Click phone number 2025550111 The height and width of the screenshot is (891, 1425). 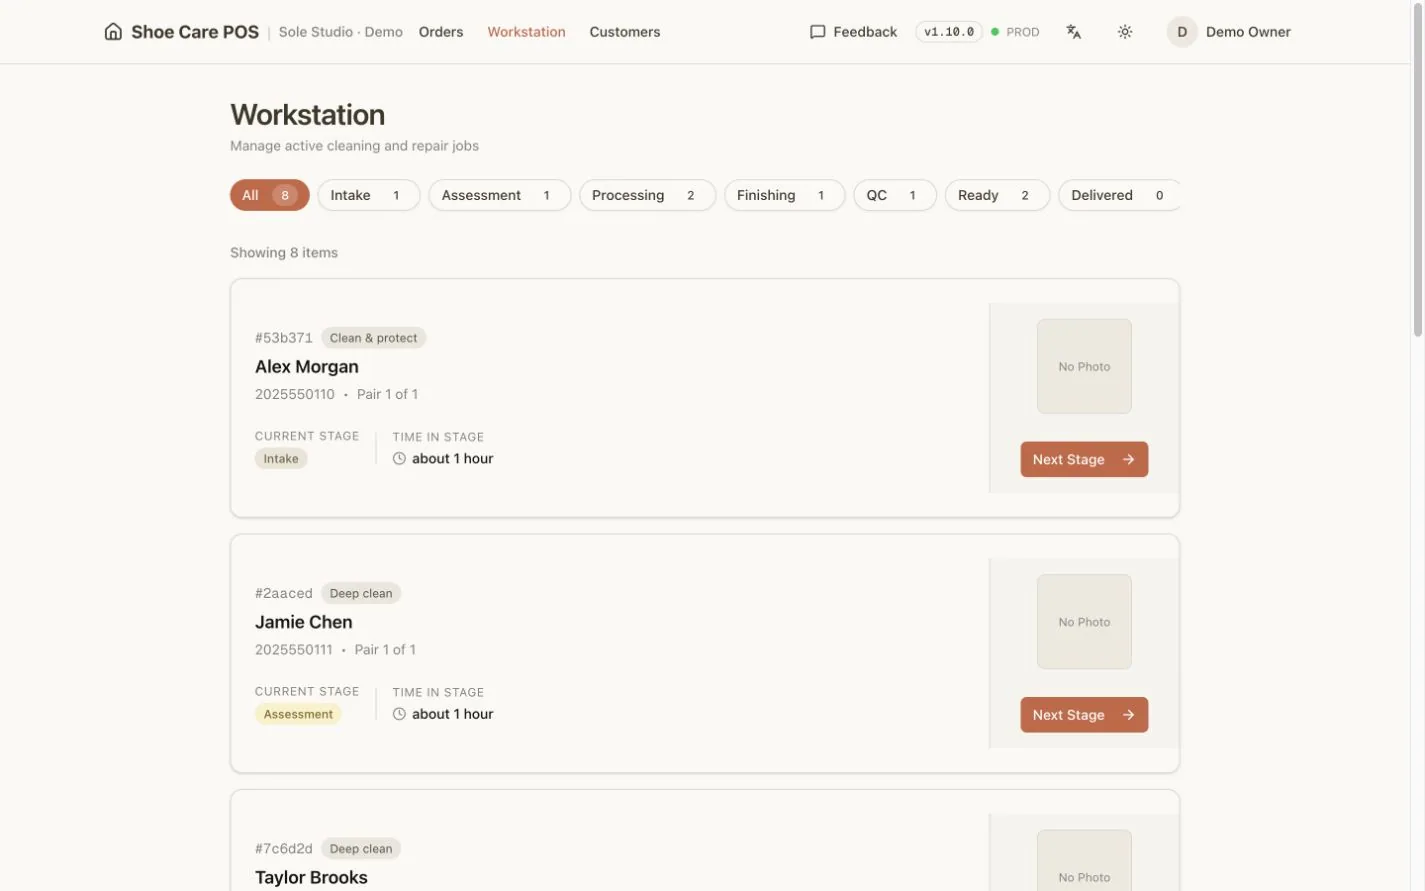(294, 649)
